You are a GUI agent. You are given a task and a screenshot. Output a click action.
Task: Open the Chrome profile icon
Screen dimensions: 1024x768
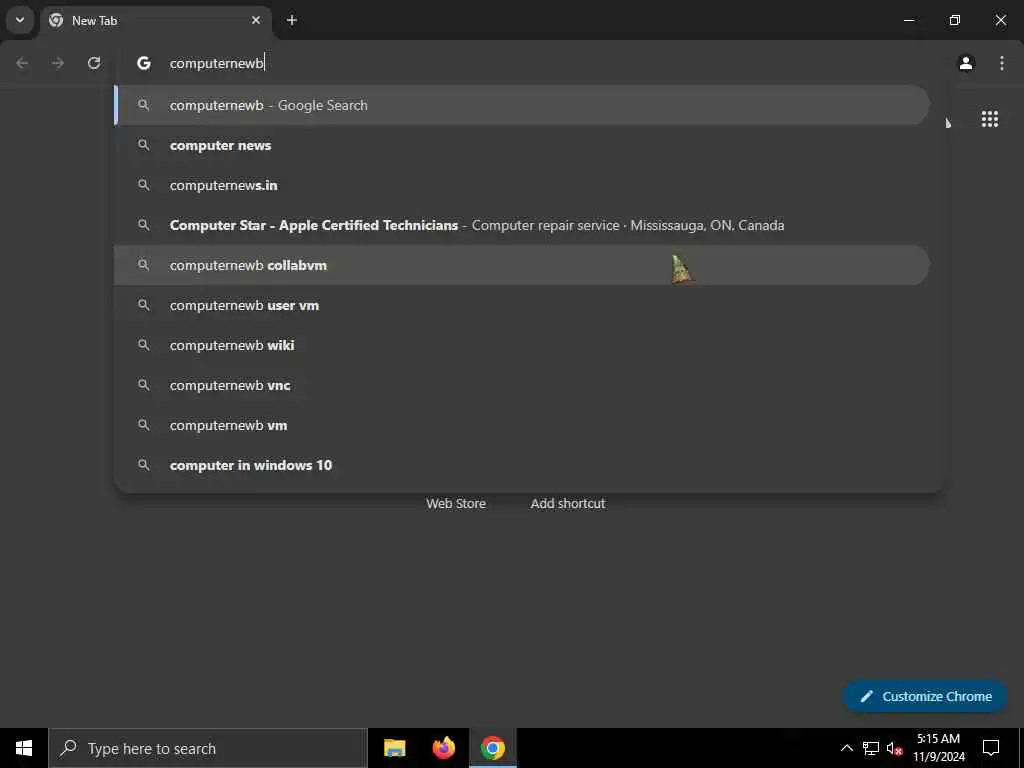966,63
